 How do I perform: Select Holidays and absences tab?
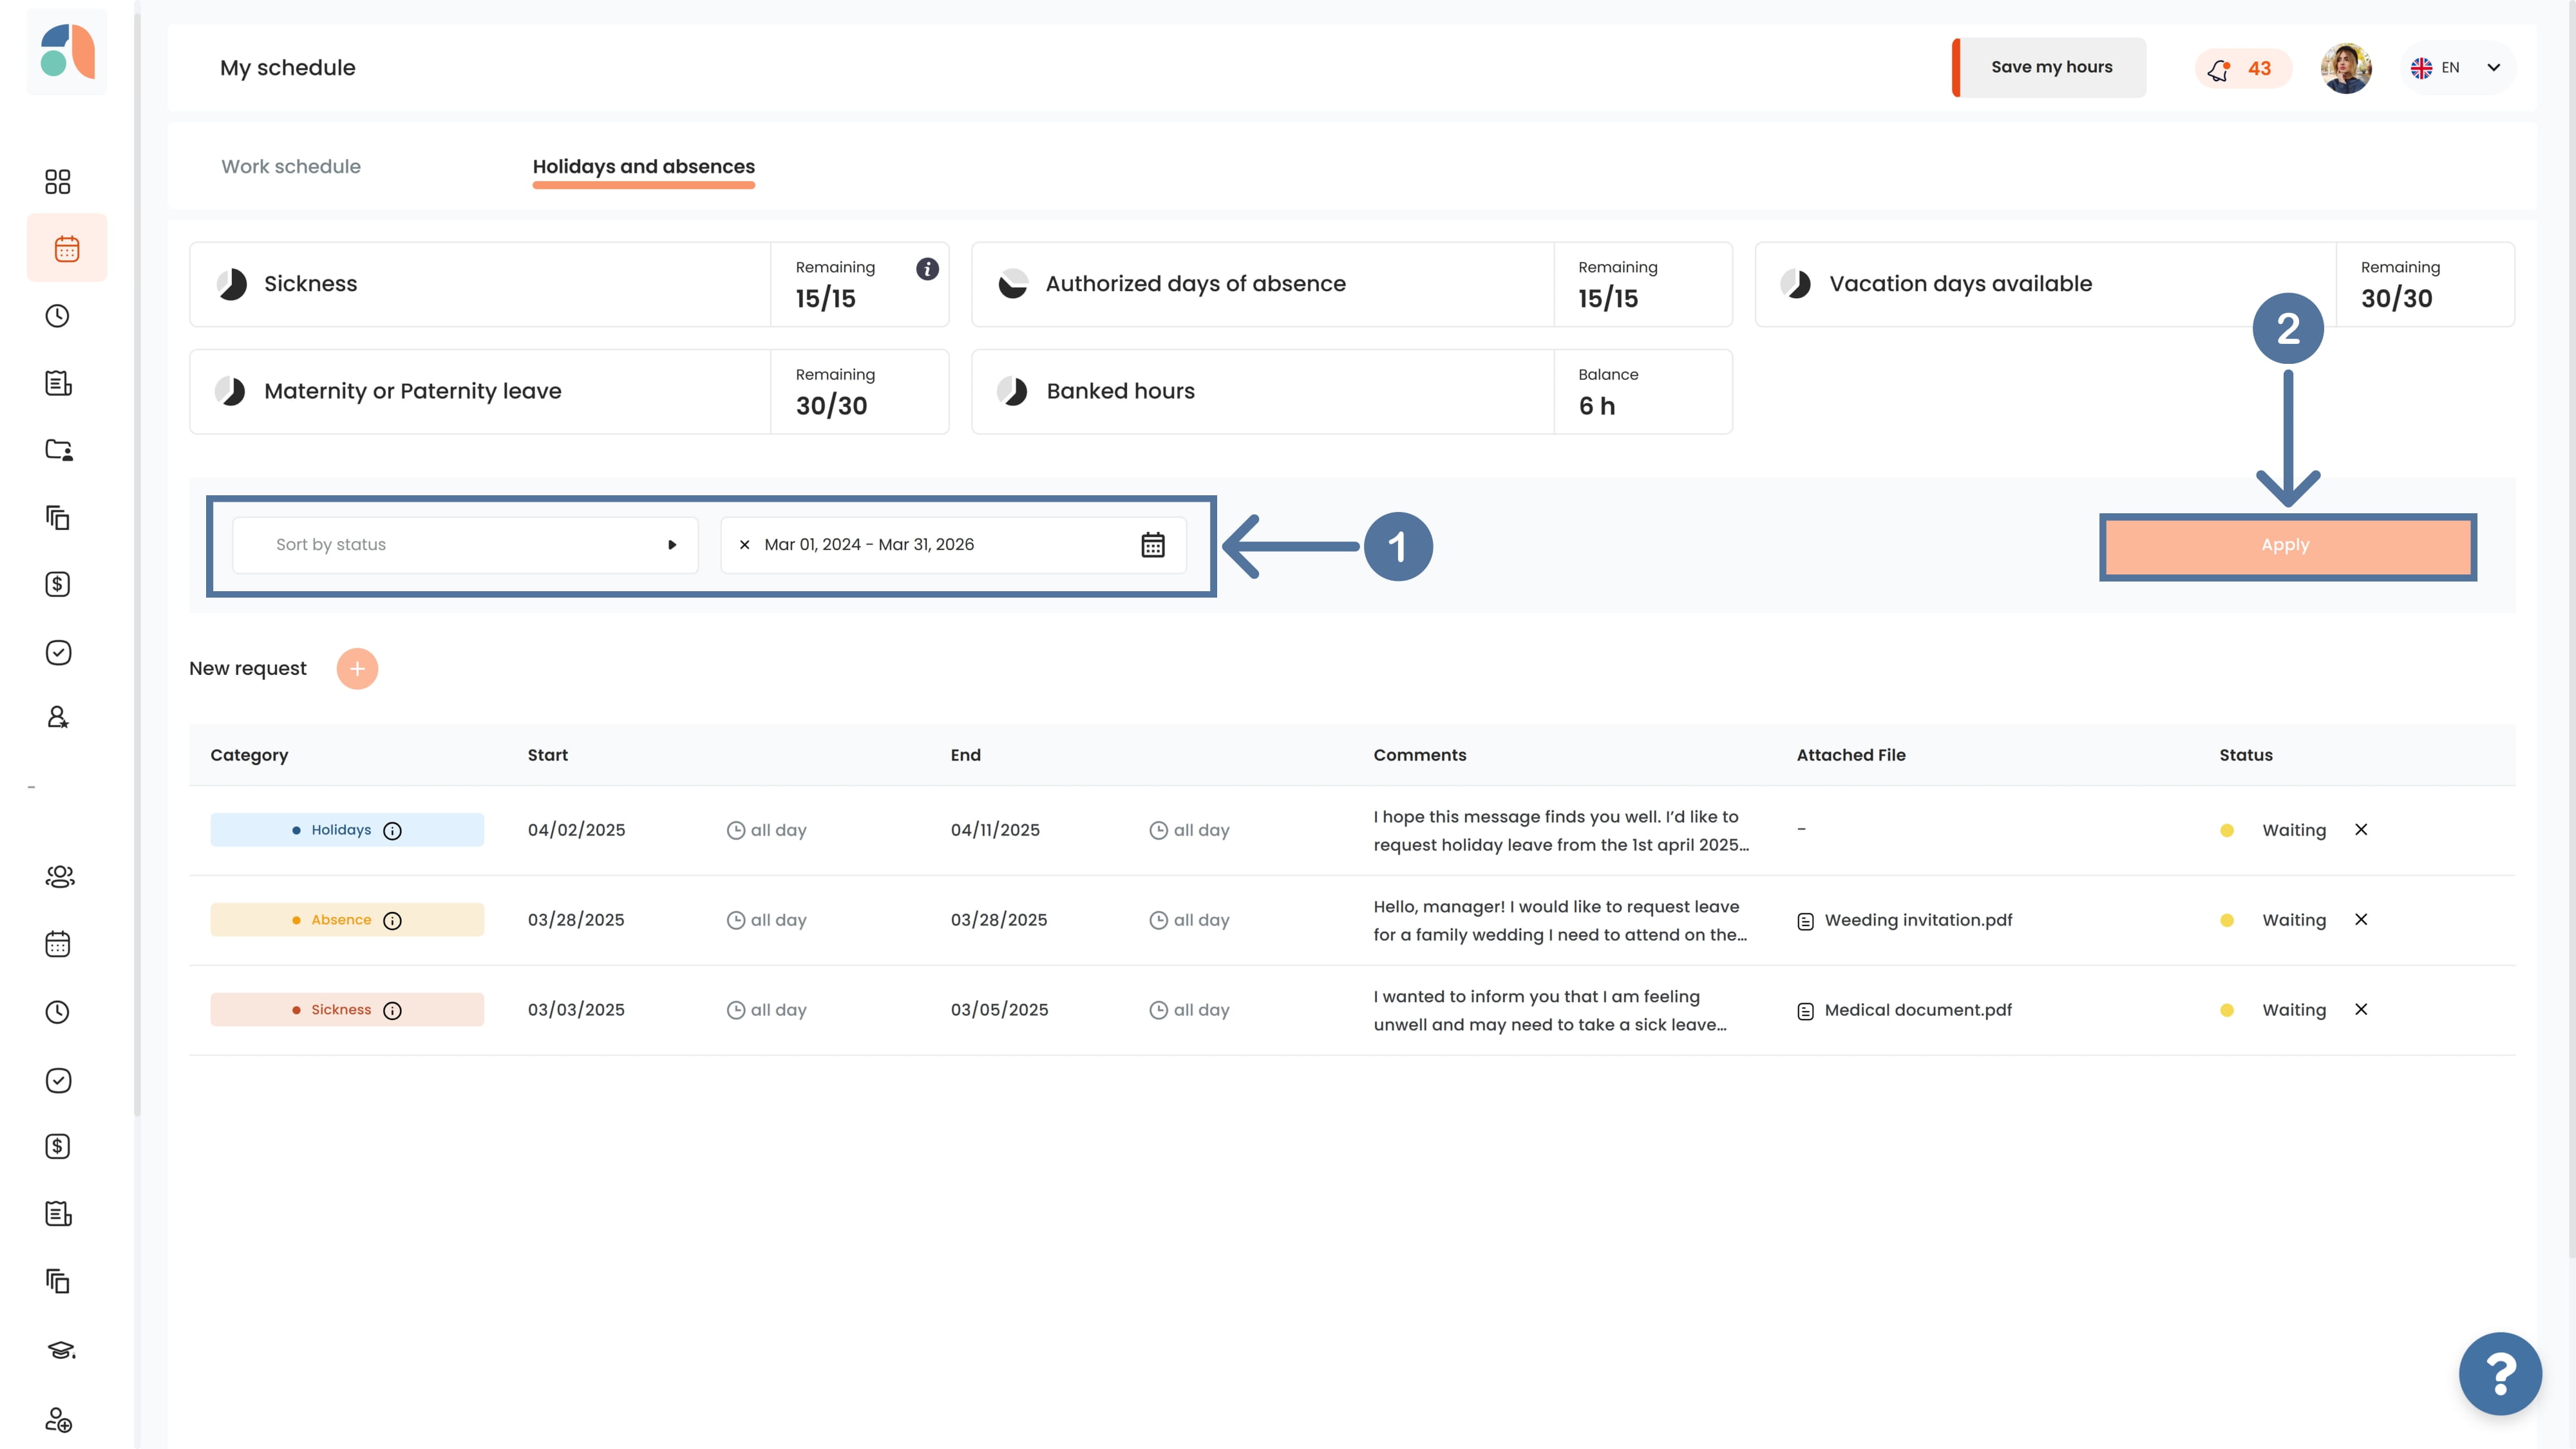click(644, 167)
